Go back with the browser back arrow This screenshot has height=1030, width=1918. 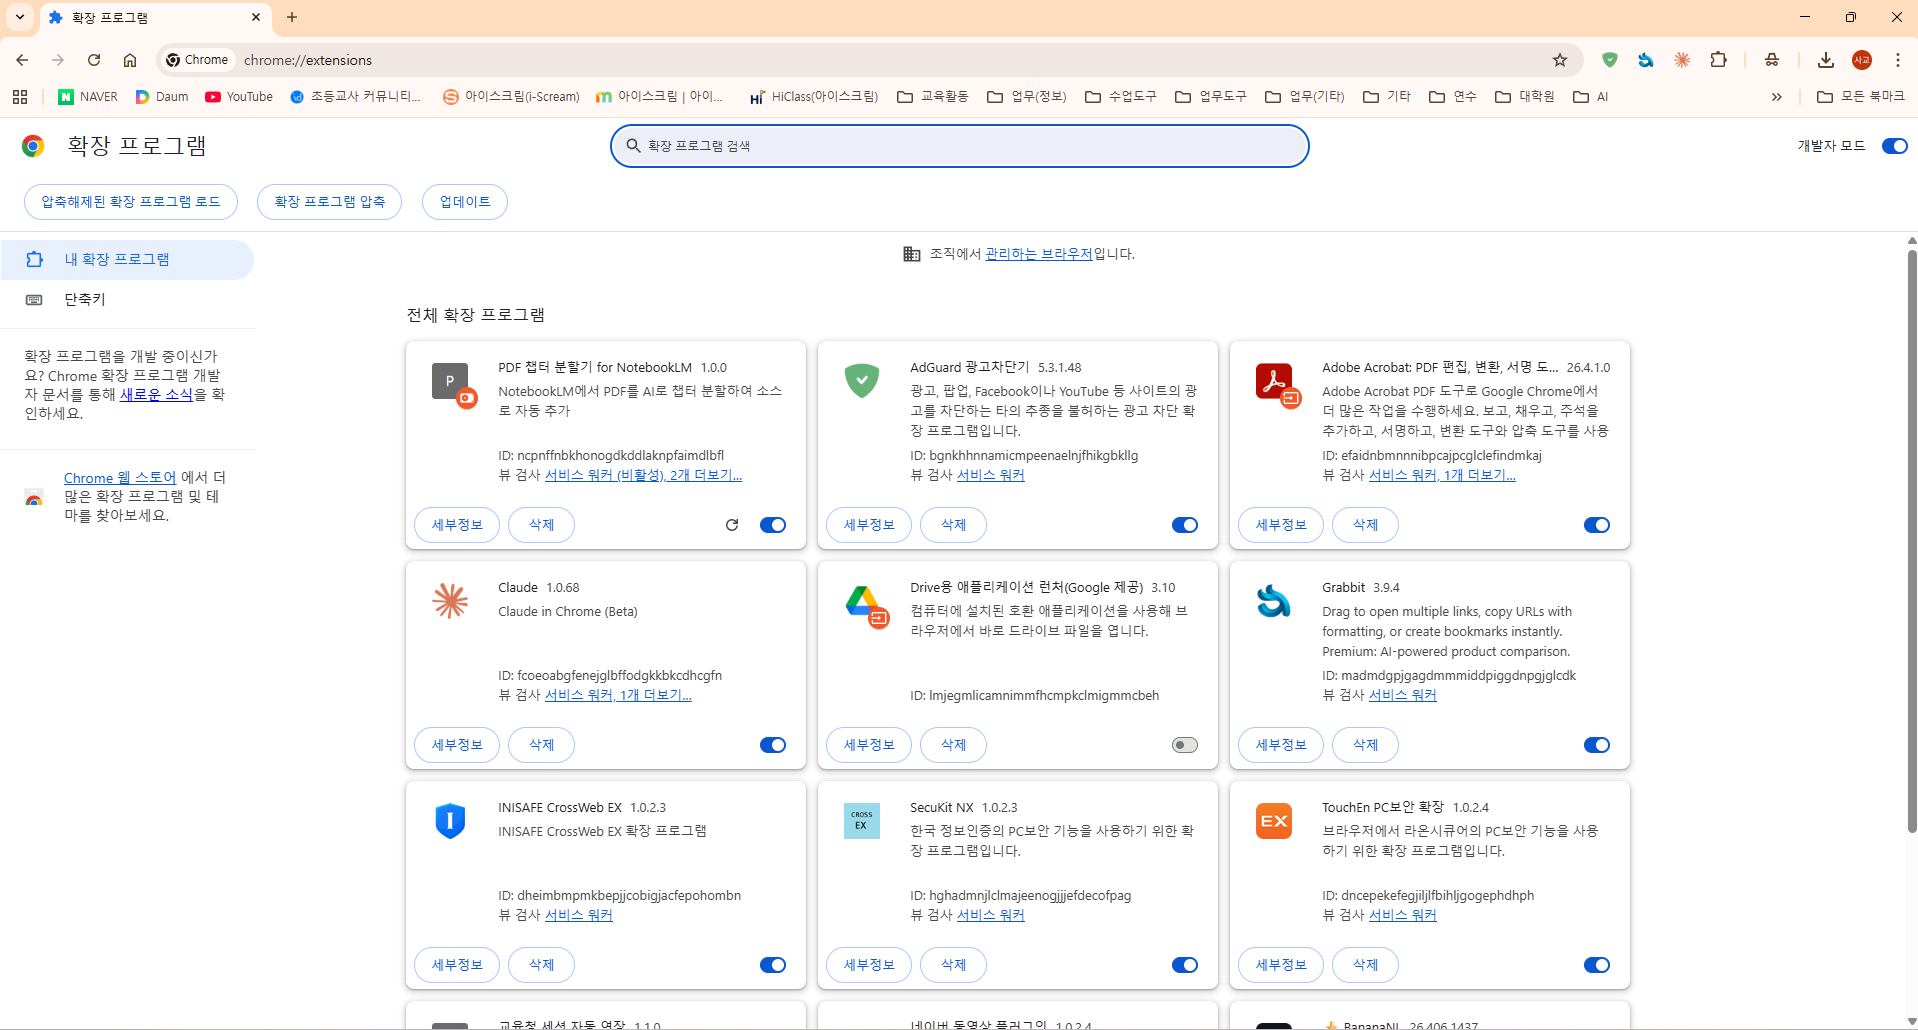coord(22,60)
